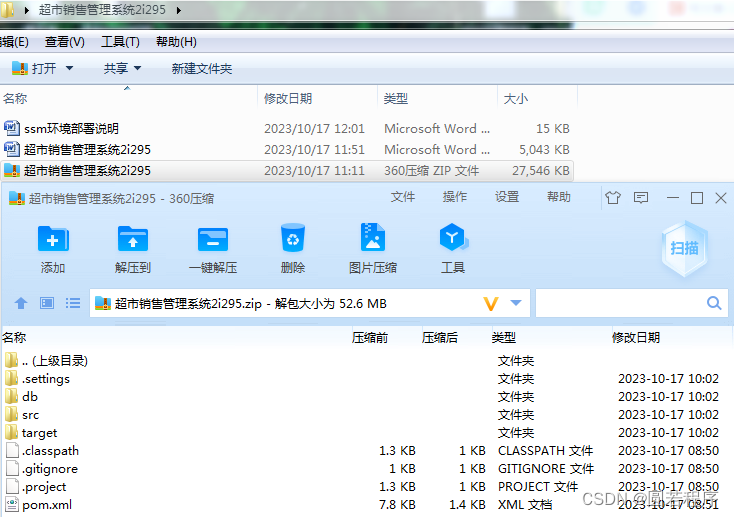Switch to icon view mode button
734x517 pixels.
(47, 303)
